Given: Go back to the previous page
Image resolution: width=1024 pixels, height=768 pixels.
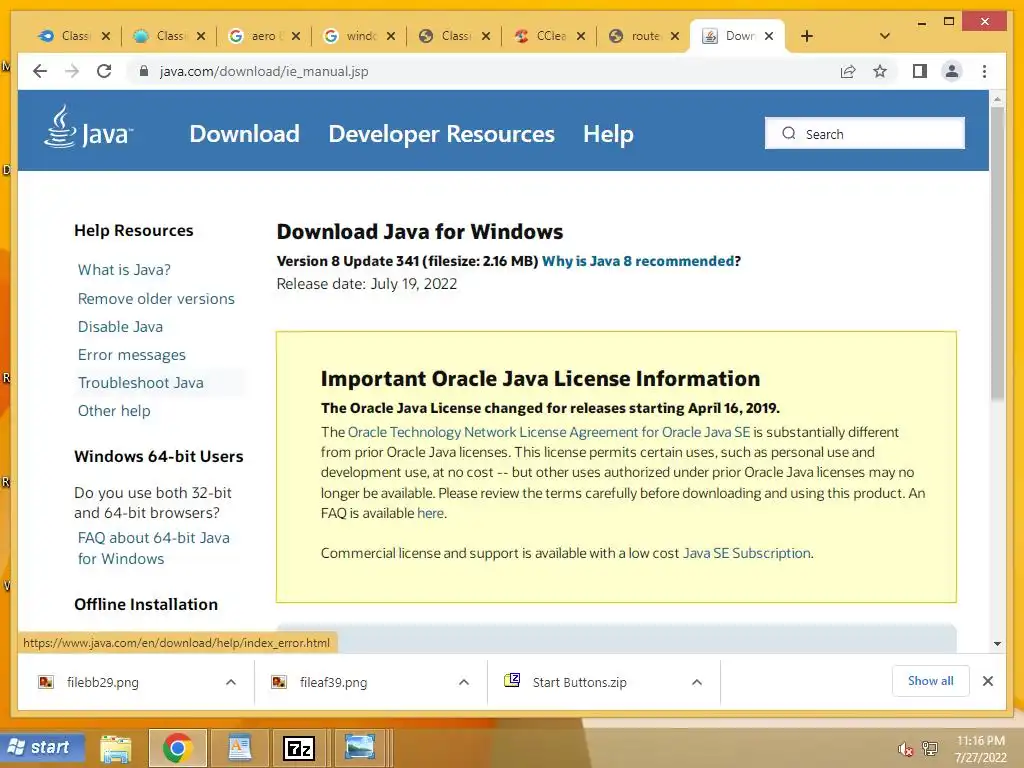Looking at the screenshot, I should (40, 71).
